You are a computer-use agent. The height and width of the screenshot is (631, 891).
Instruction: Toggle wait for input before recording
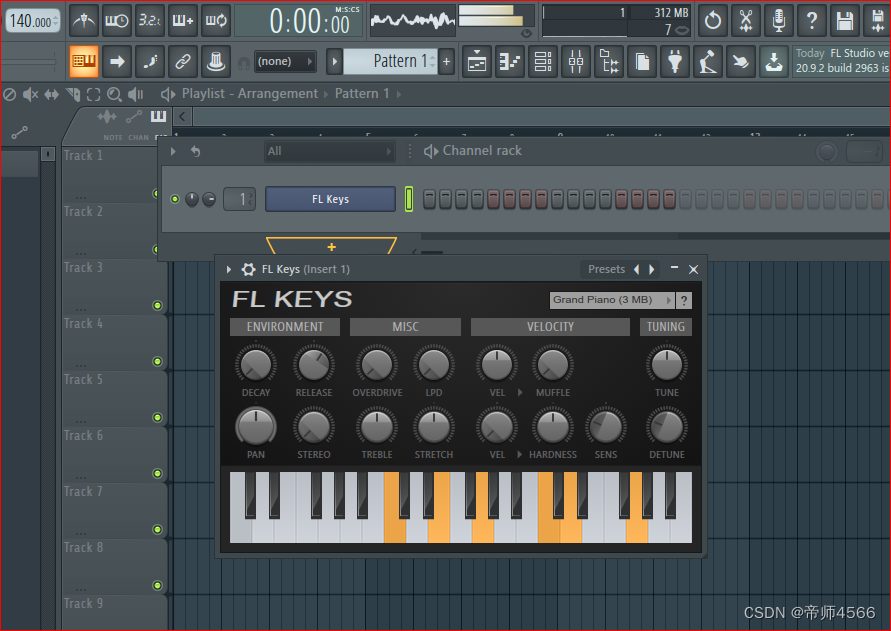click(x=116, y=21)
